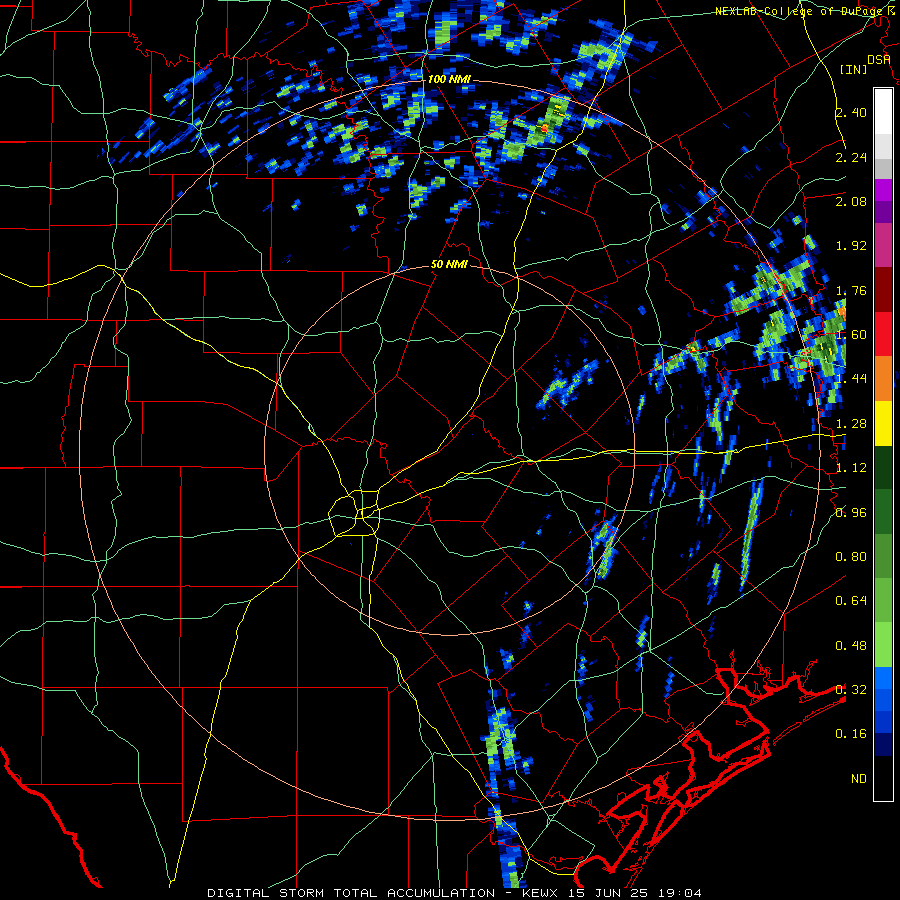Select the dark red legend swatch

(x=883, y=290)
